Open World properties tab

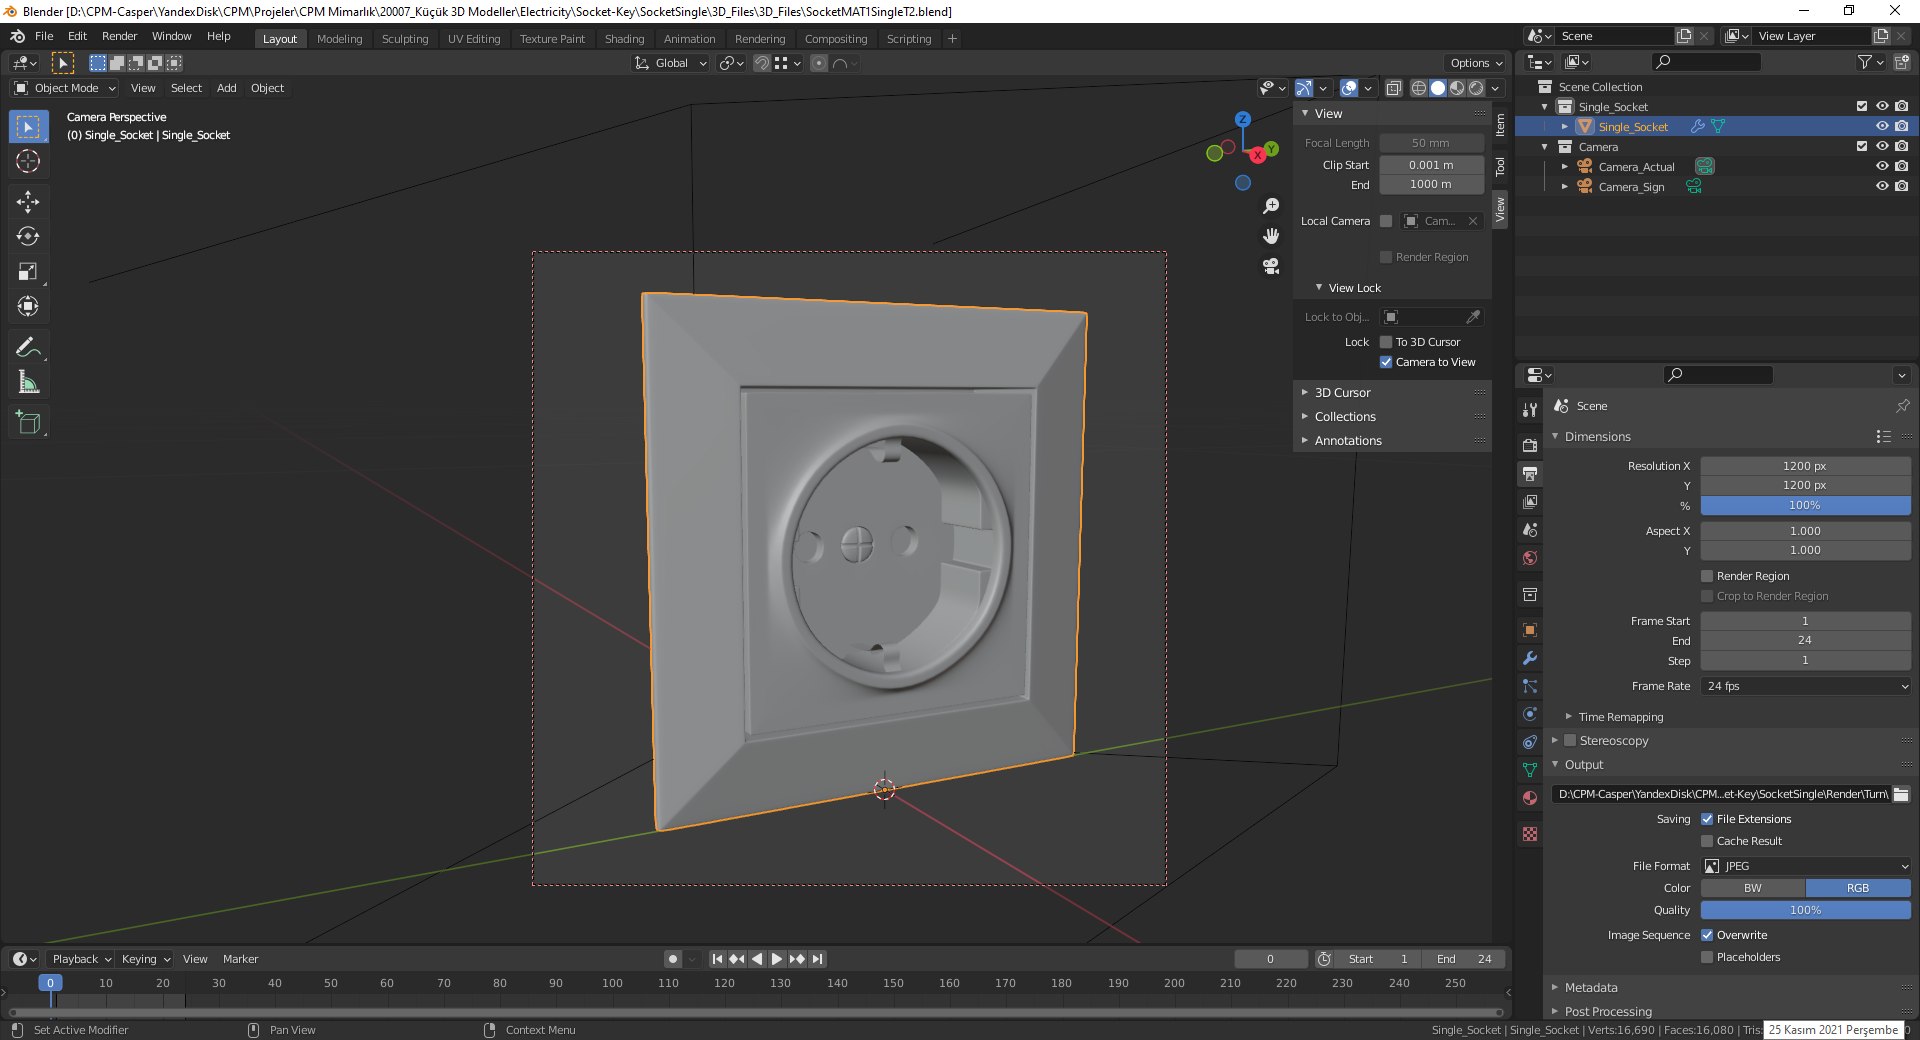(1530, 558)
